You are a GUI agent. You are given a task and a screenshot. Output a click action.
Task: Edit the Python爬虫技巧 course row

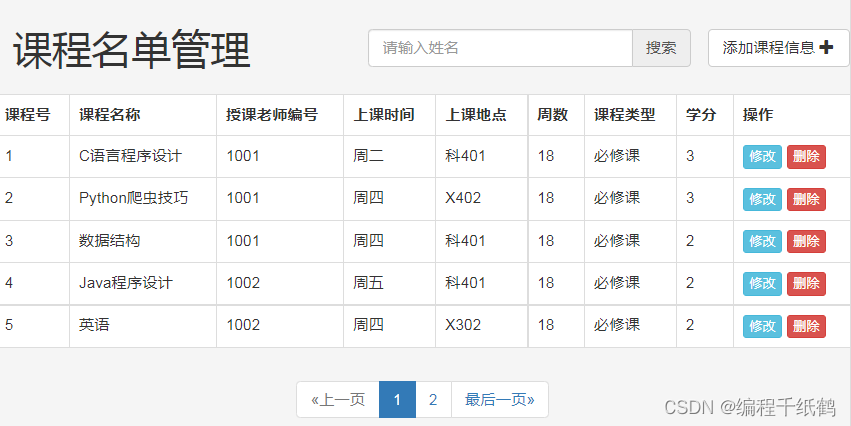coord(762,199)
